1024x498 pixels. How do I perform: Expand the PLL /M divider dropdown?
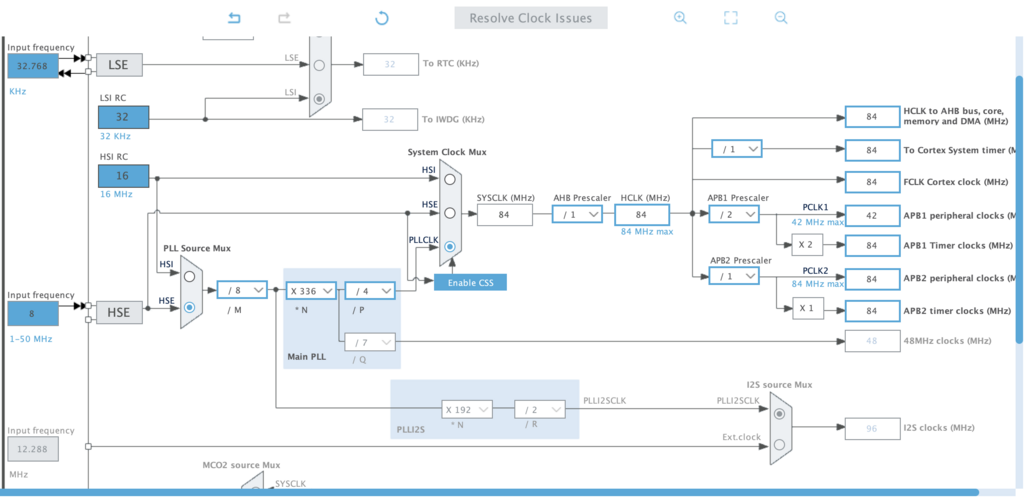pyautogui.click(x=242, y=290)
